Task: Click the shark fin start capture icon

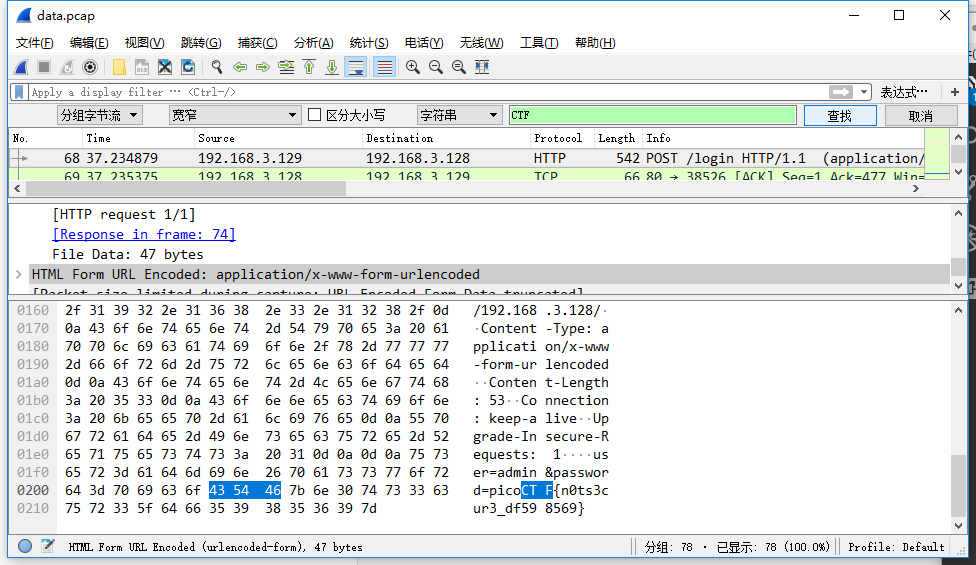Action: click(x=21, y=67)
